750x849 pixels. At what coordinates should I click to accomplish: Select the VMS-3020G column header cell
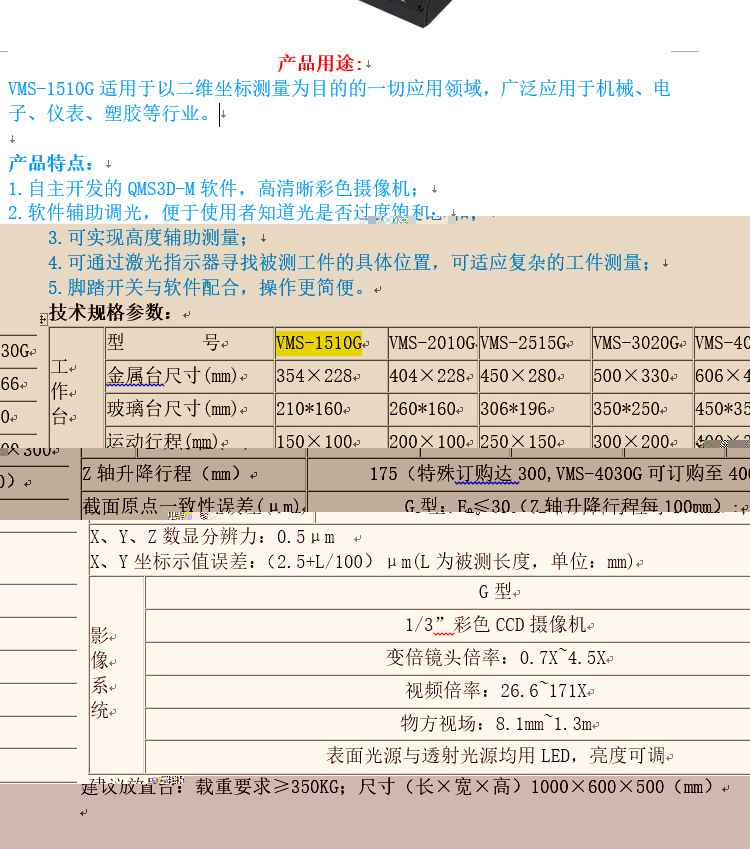pyautogui.click(x=641, y=343)
